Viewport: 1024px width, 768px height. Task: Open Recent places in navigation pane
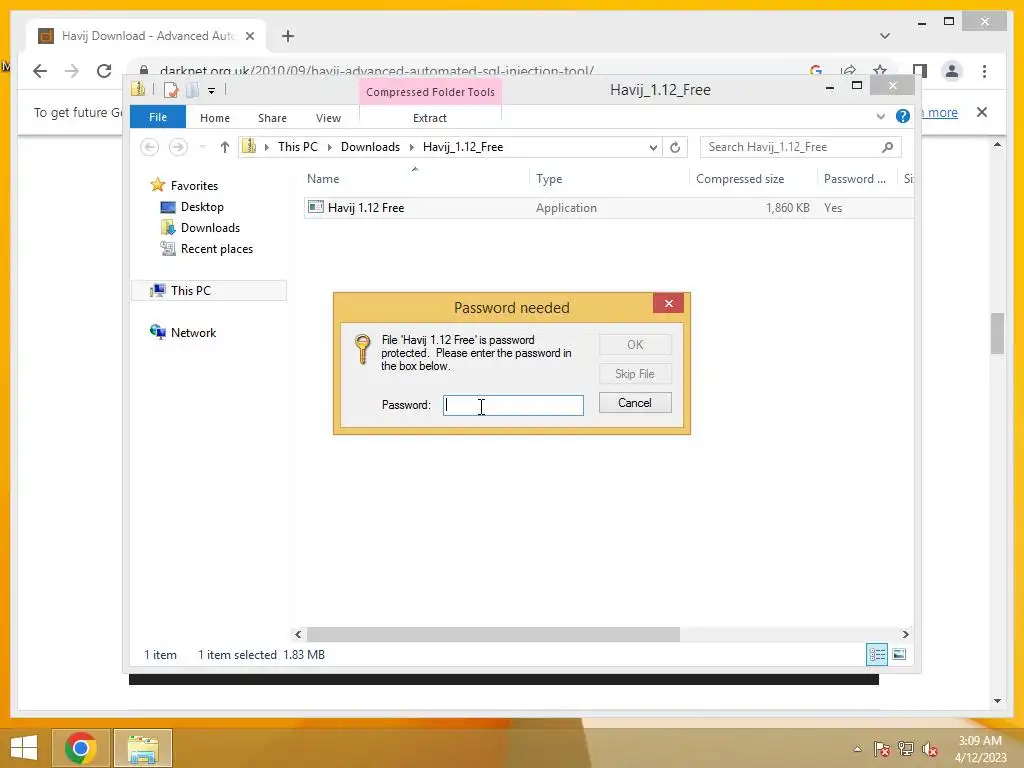217,249
